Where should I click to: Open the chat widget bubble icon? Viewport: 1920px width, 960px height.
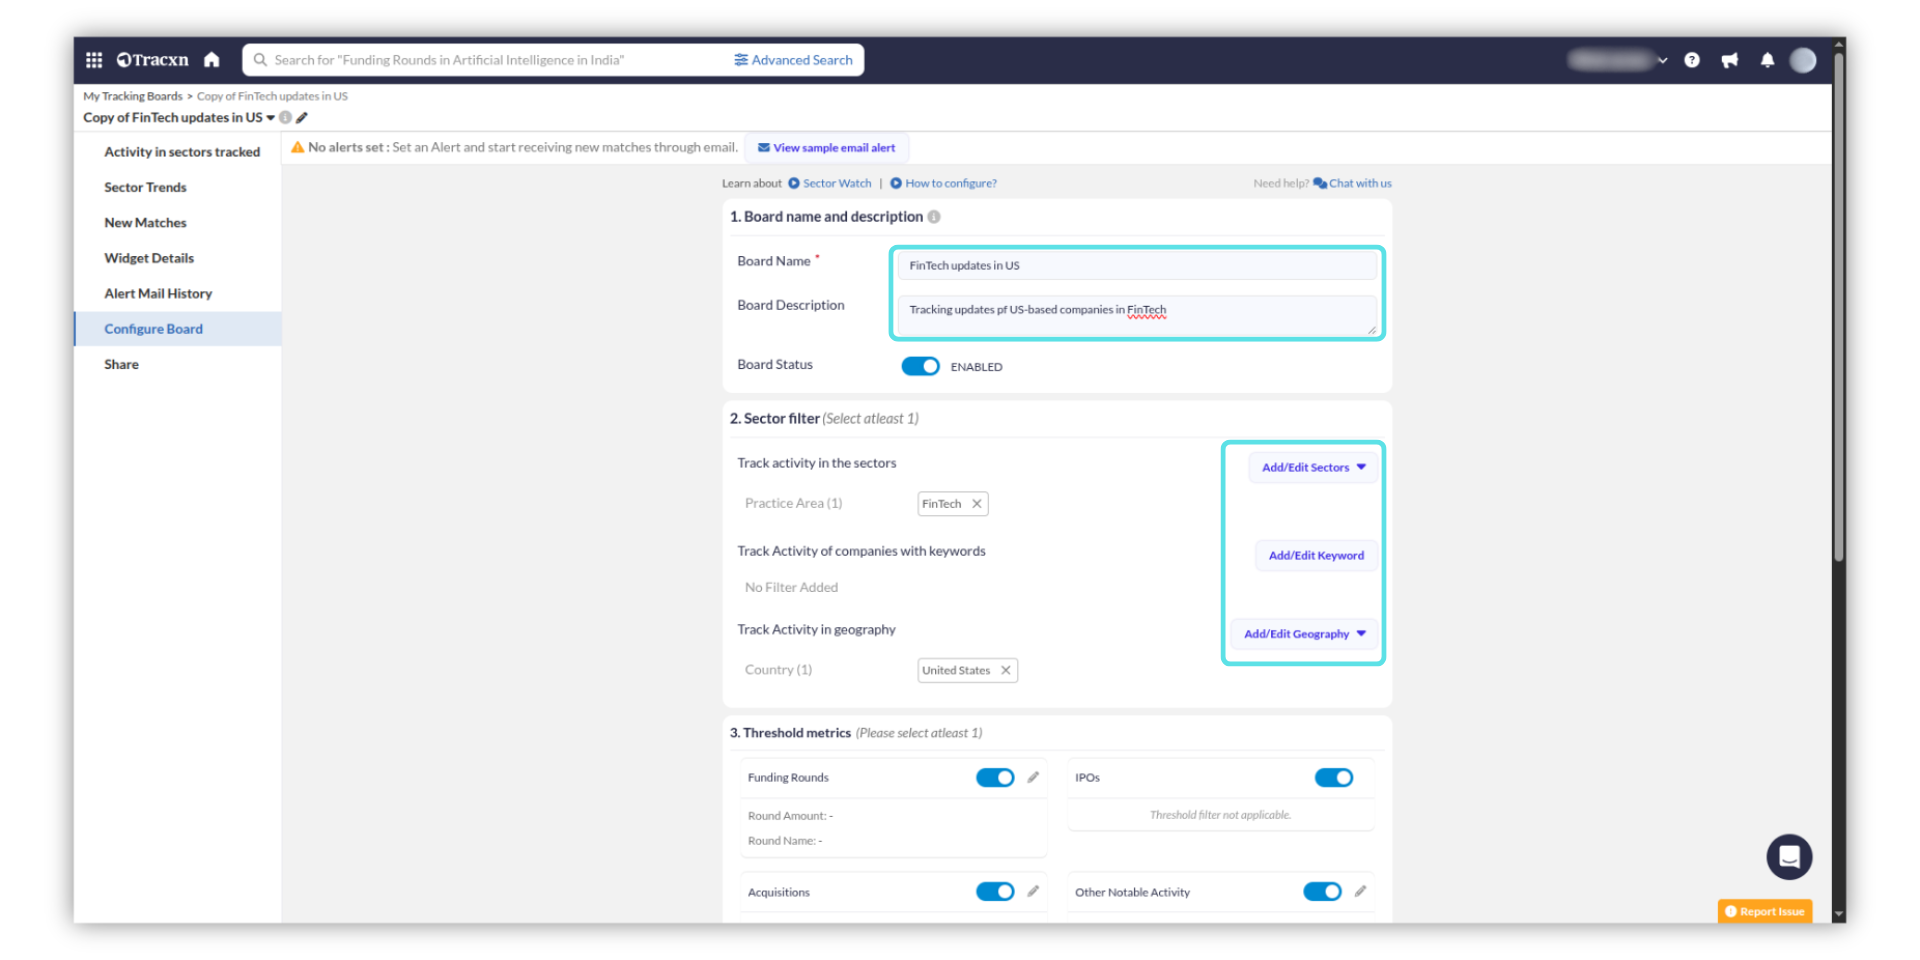tap(1788, 857)
